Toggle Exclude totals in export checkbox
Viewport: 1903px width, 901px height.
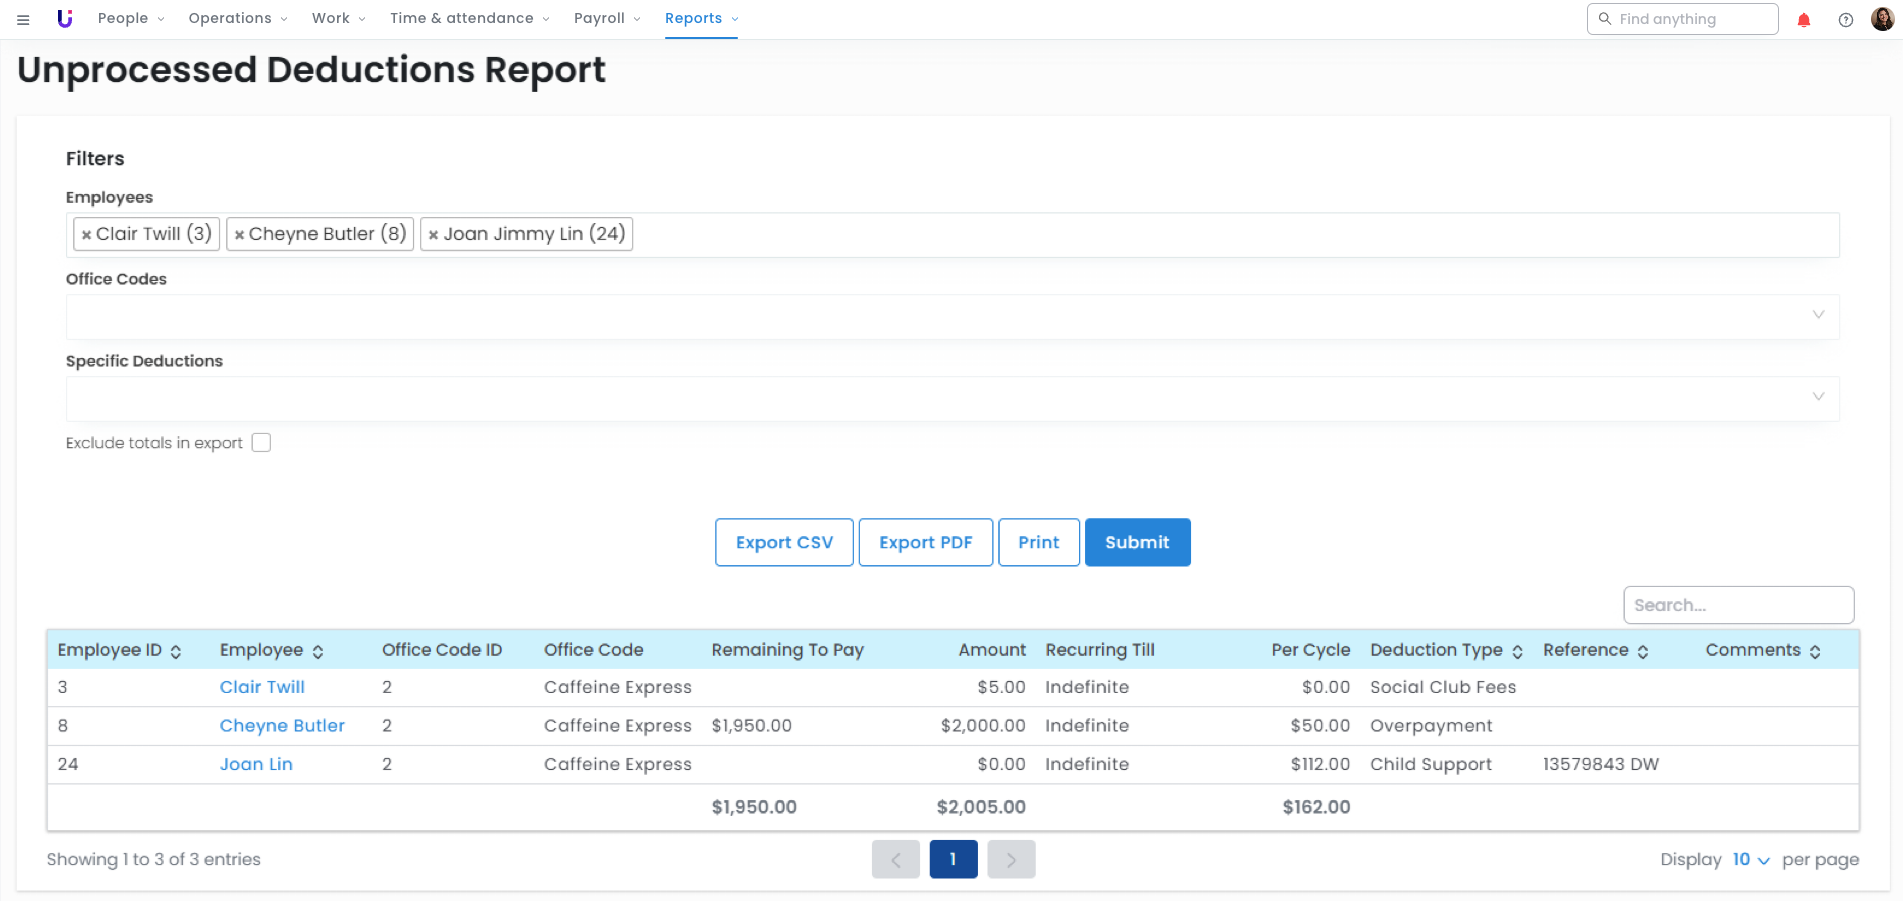click(261, 443)
